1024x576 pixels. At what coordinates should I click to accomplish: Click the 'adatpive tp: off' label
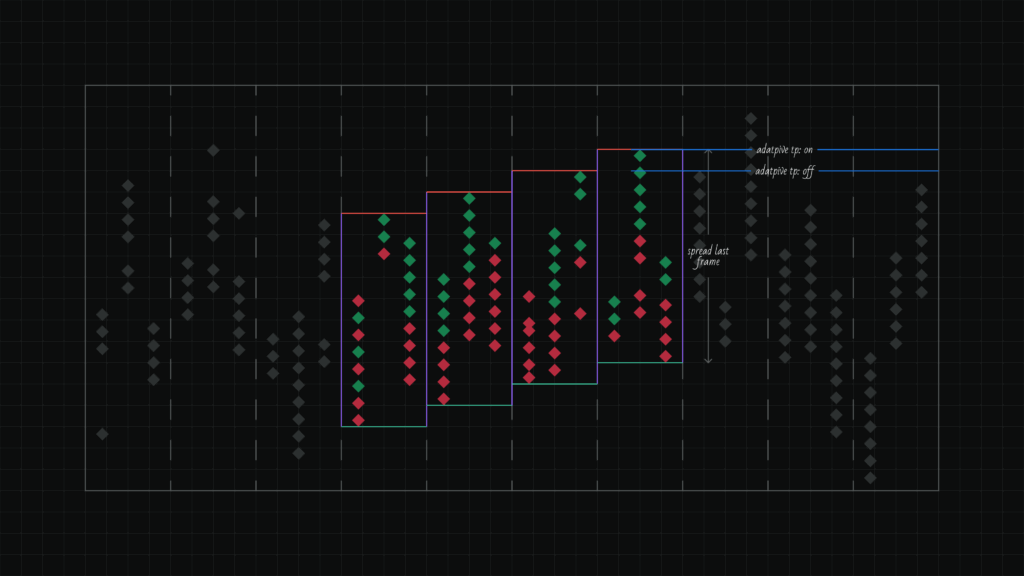click(x=784, y=171)
